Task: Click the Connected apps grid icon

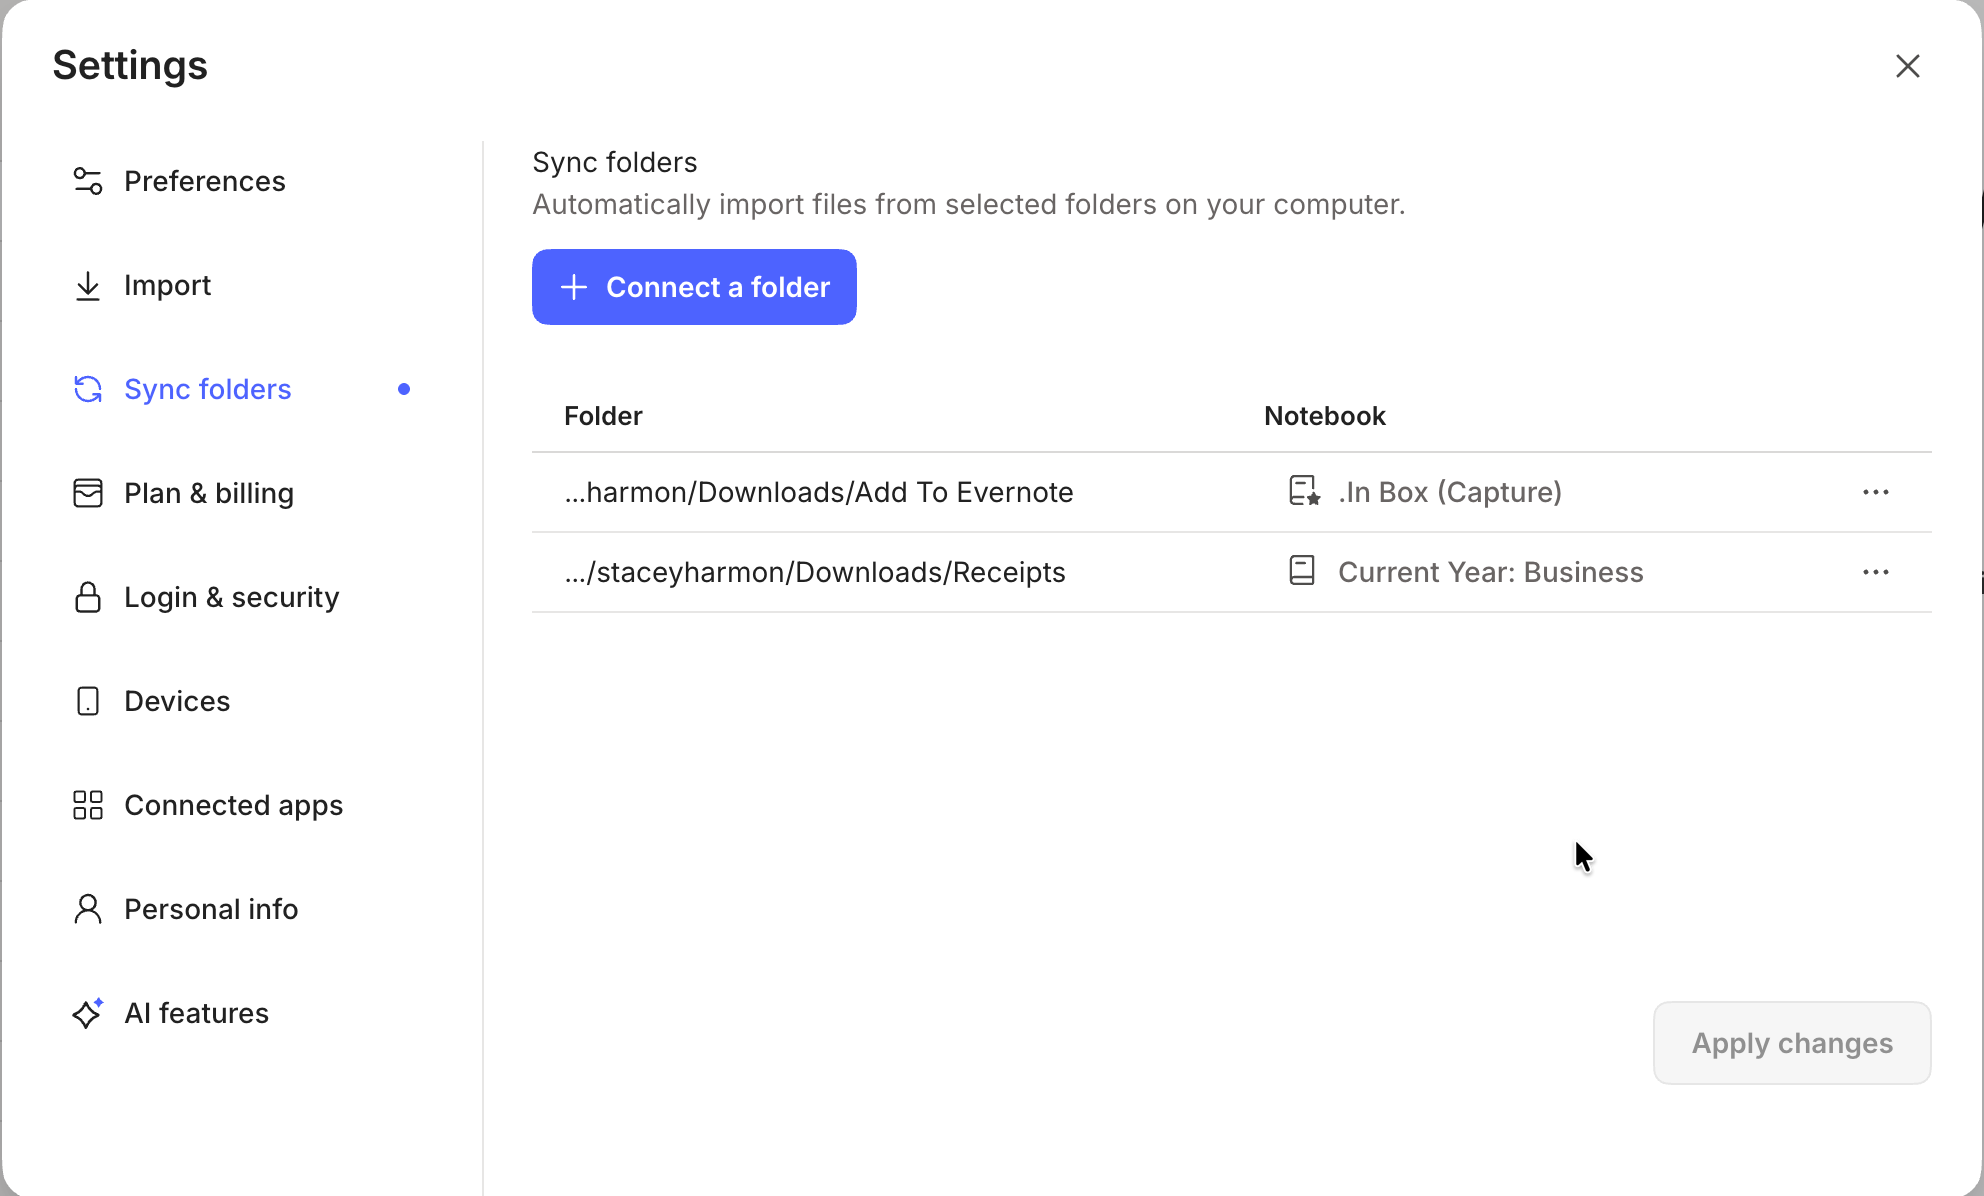Action: click(88, 805)
